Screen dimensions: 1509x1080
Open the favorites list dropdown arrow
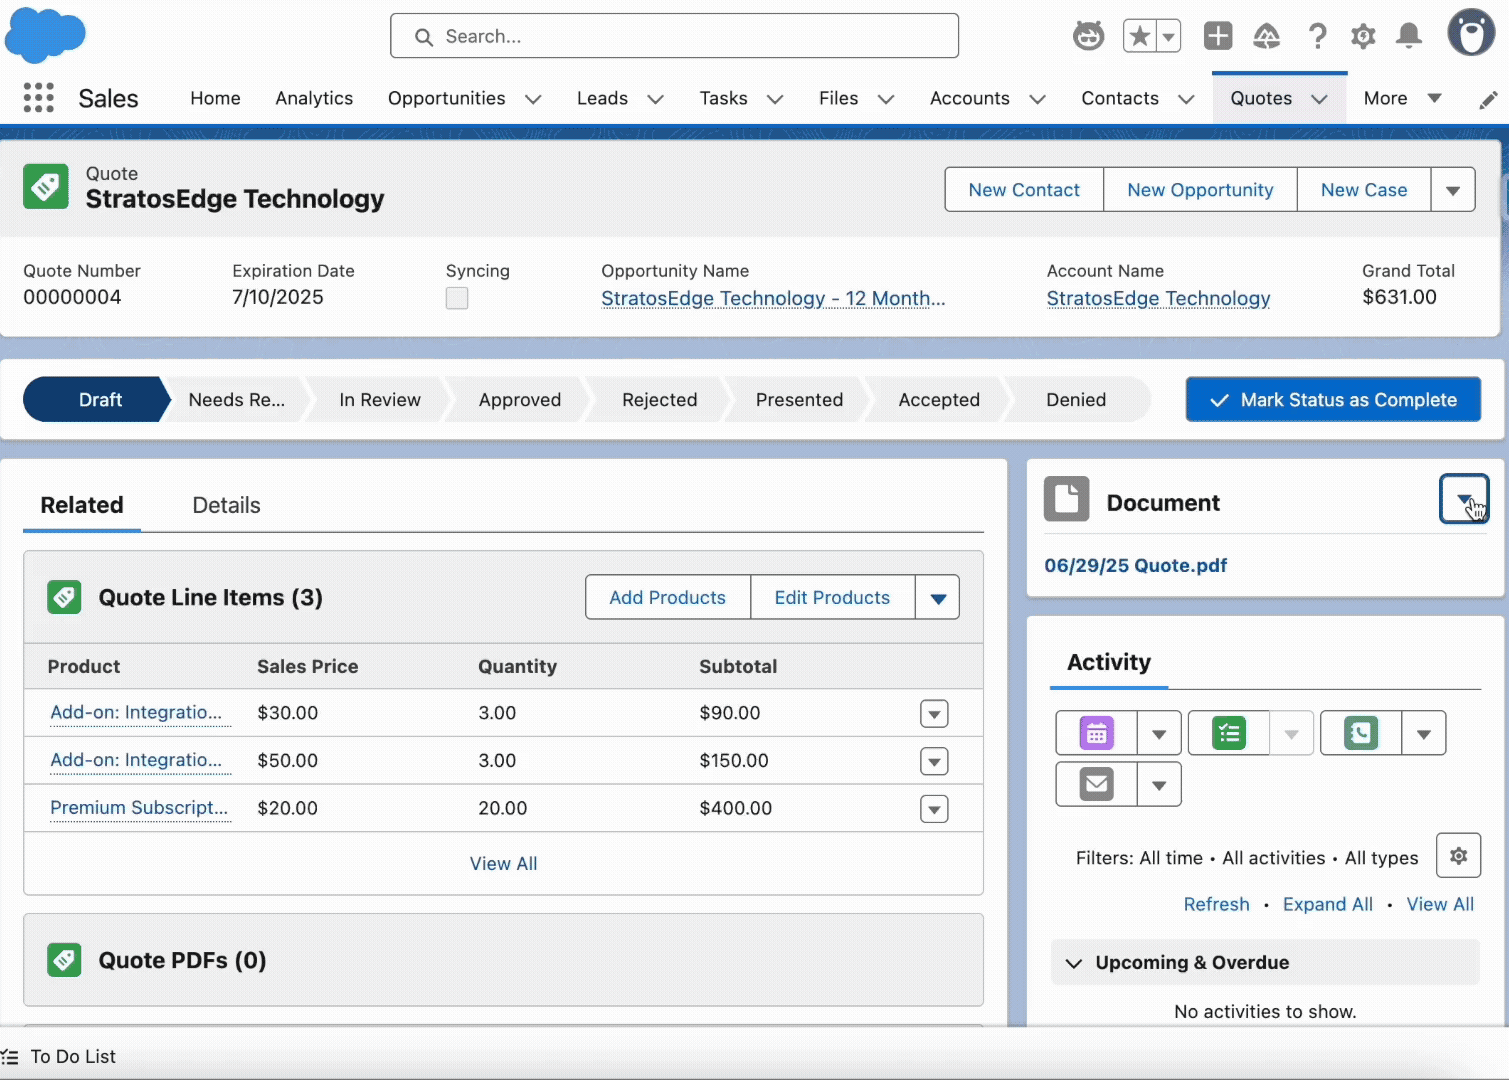point(1168,37)
